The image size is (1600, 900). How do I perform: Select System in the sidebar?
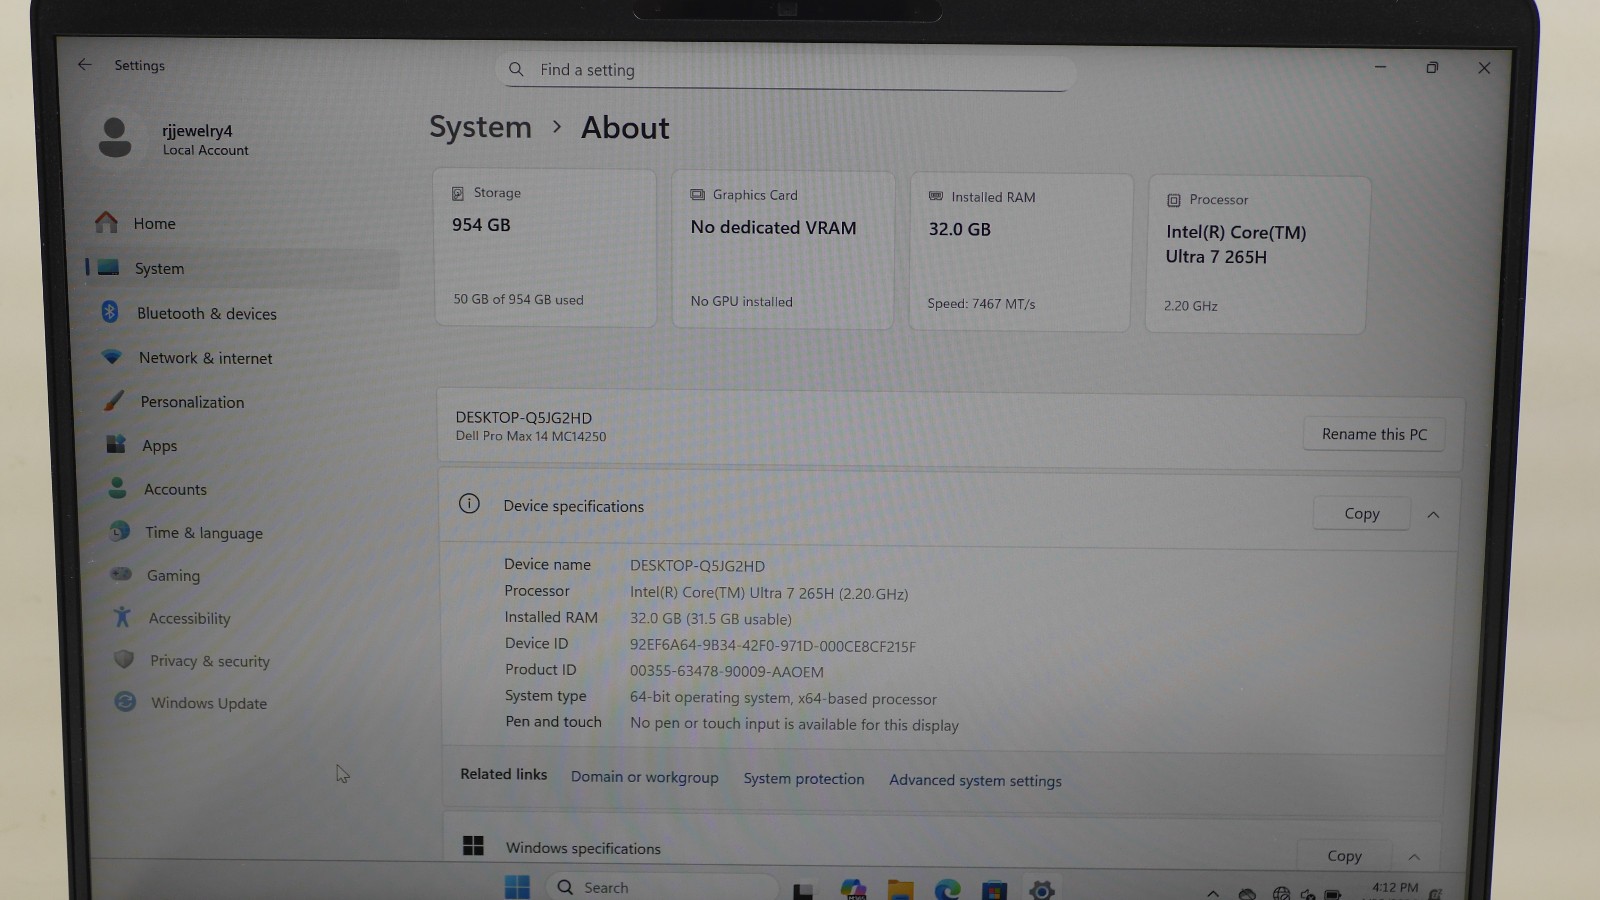tap(240, 268)
